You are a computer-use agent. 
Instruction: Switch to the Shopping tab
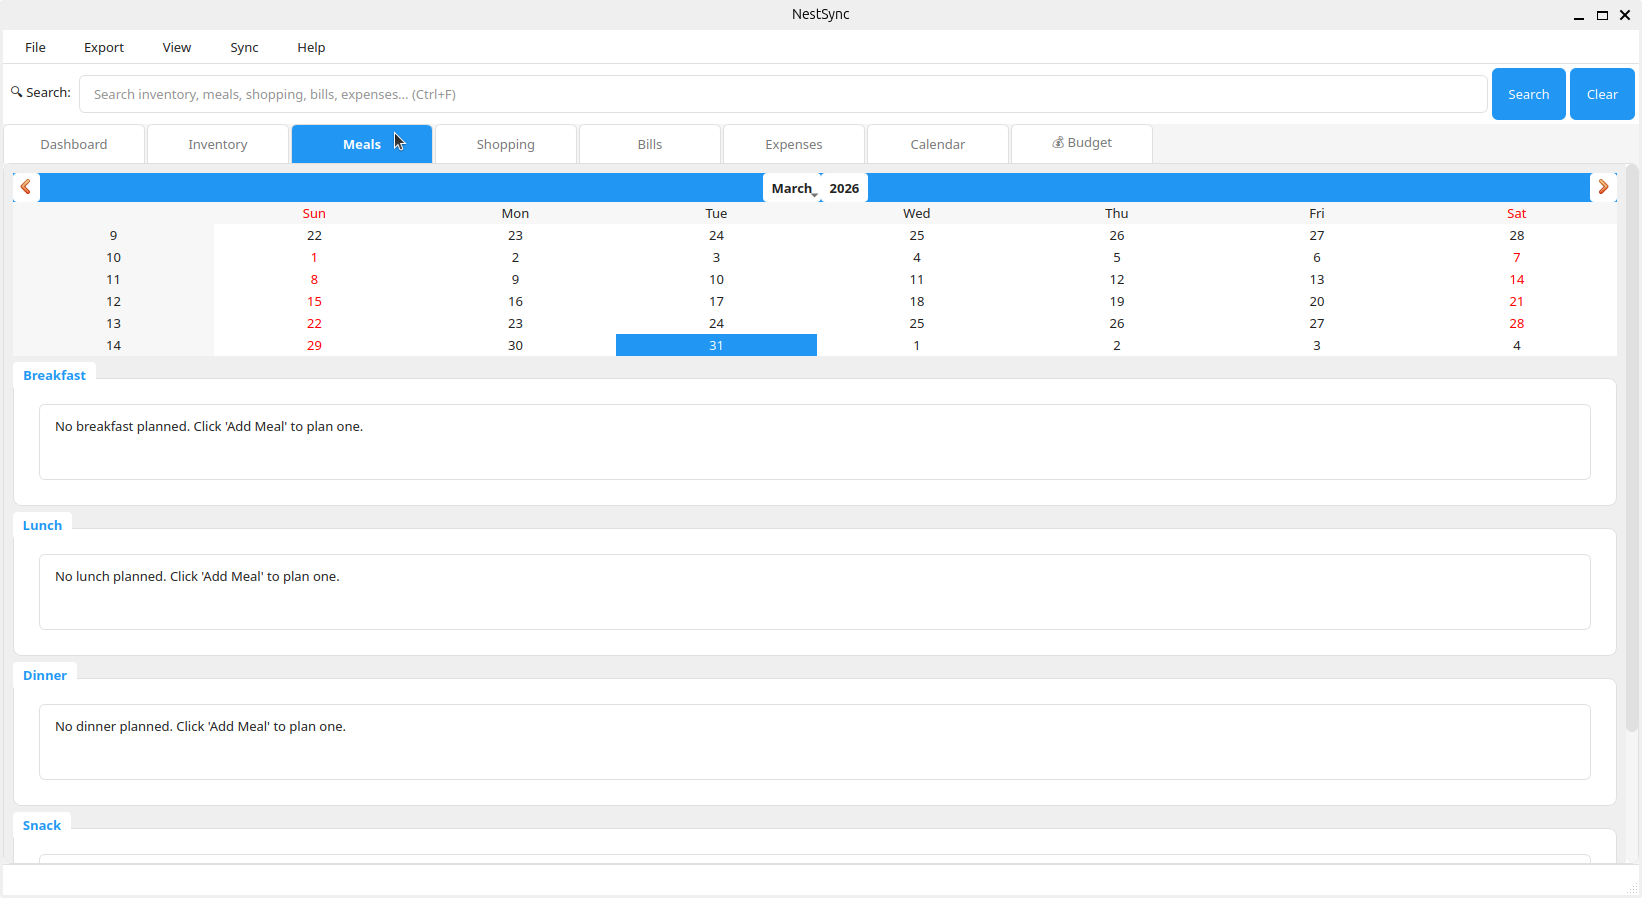pyautogui.click(x=506, y=144)
